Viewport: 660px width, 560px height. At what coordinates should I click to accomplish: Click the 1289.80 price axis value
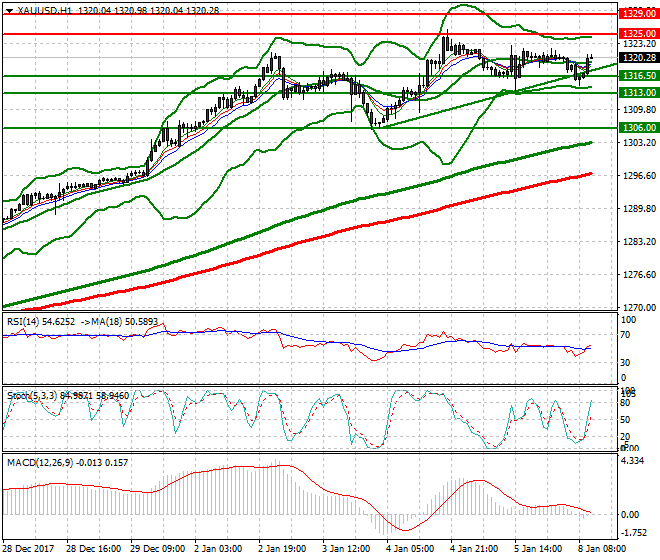pyautogui.click(x=639, y=209)
